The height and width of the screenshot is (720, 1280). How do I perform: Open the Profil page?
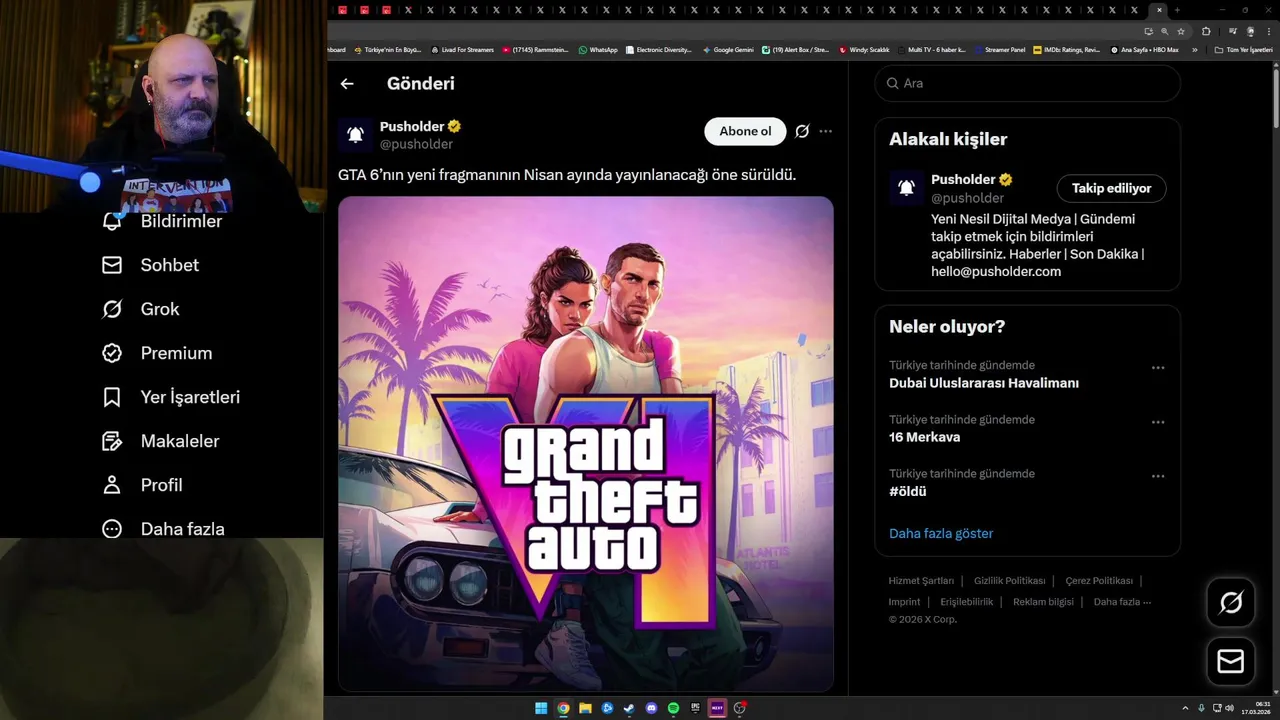point(141,485)
